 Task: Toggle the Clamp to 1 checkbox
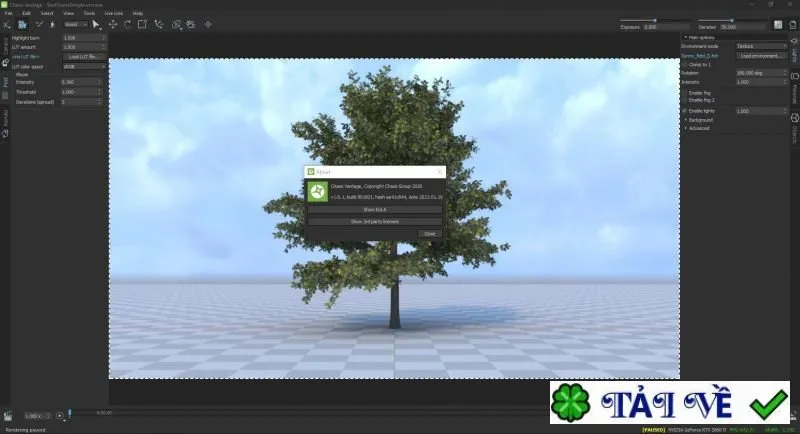coord(685,65)
